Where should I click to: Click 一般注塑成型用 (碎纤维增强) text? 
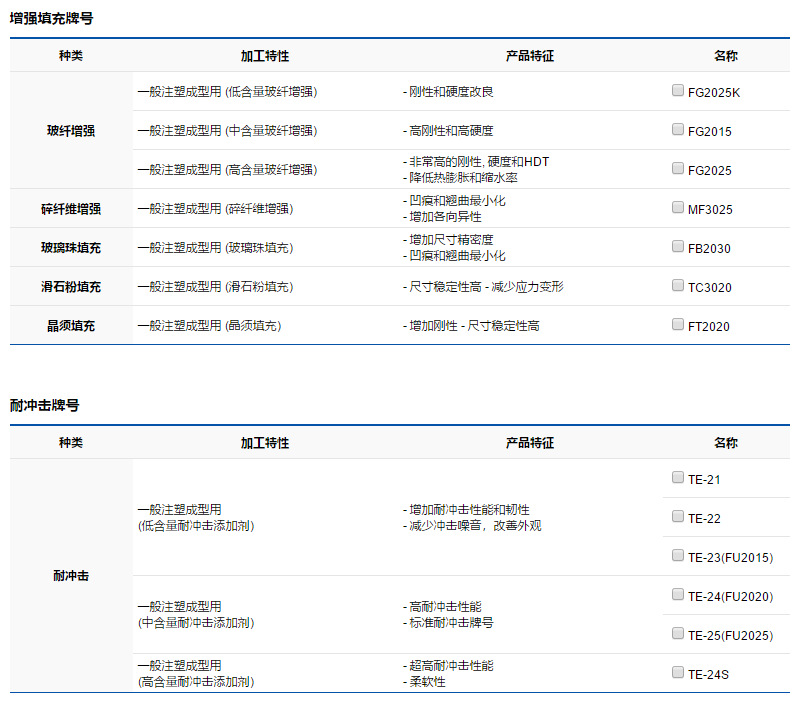coord(215,209)
